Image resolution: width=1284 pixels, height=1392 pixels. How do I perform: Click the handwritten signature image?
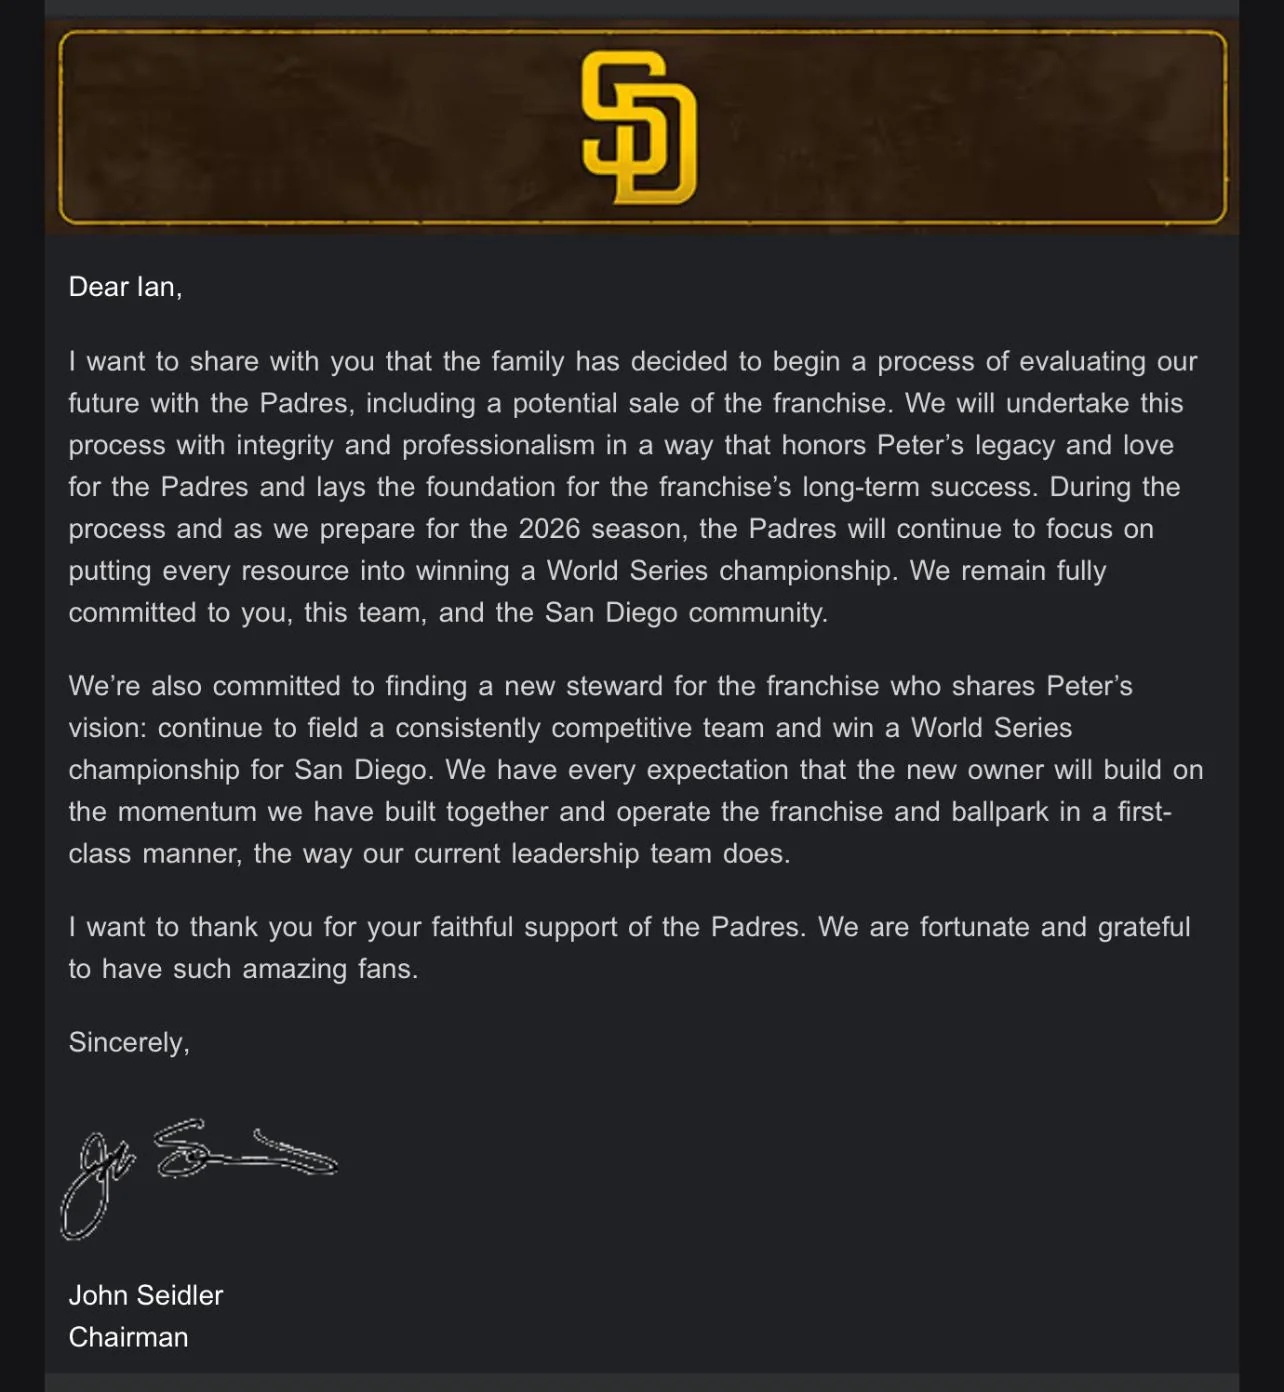(198, 1176)
